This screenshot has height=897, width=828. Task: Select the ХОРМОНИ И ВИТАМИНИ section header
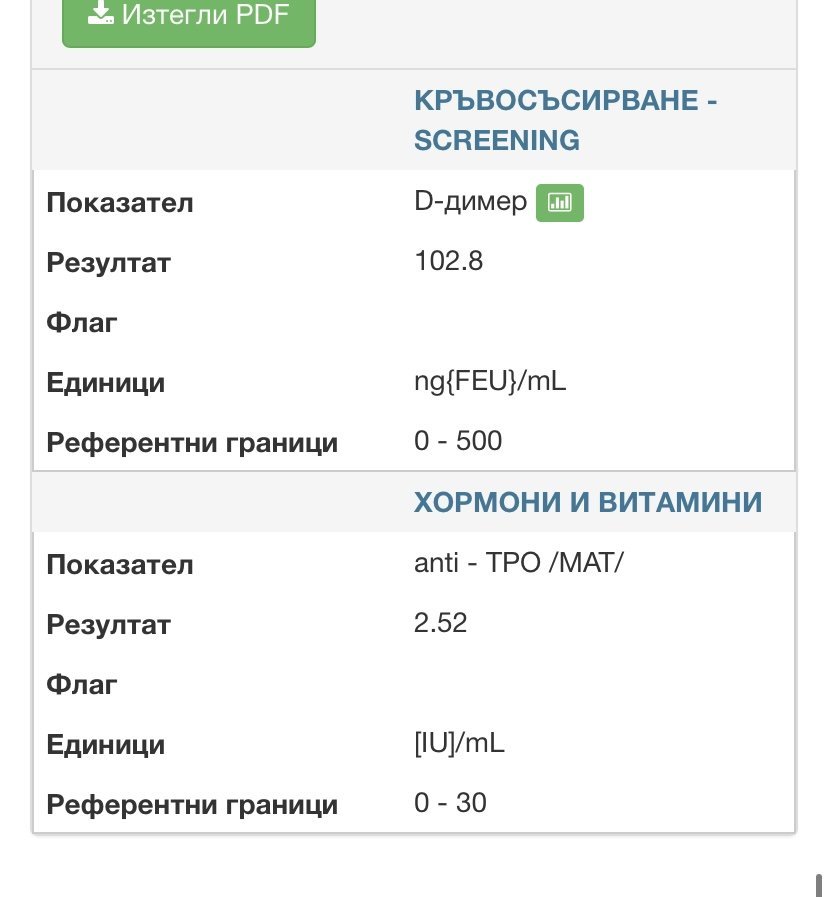point(588,502)
